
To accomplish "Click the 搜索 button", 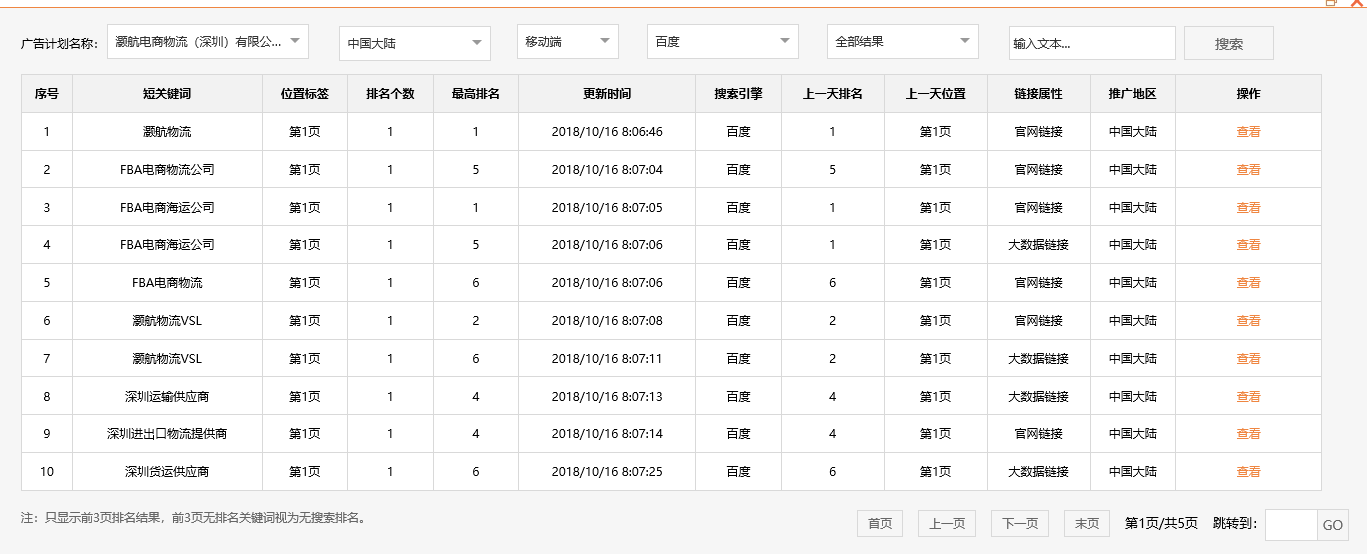I will (x=1229, y=43).
